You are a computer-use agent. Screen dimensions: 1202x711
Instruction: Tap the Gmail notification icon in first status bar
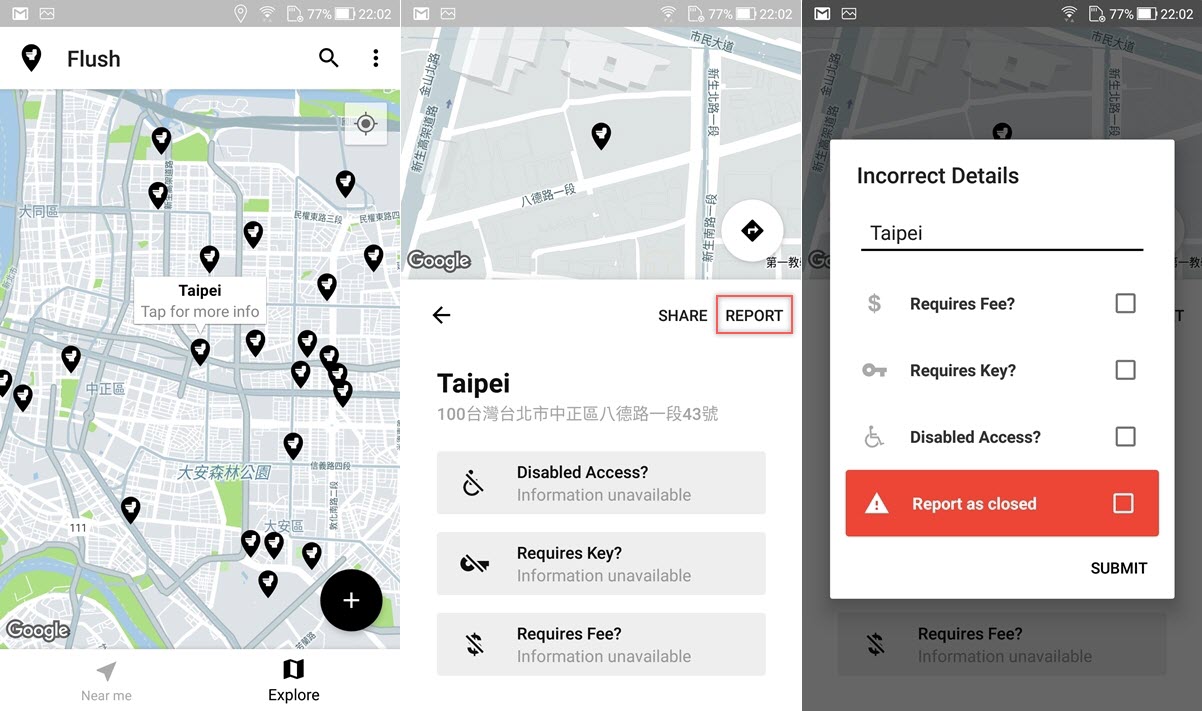20,14
